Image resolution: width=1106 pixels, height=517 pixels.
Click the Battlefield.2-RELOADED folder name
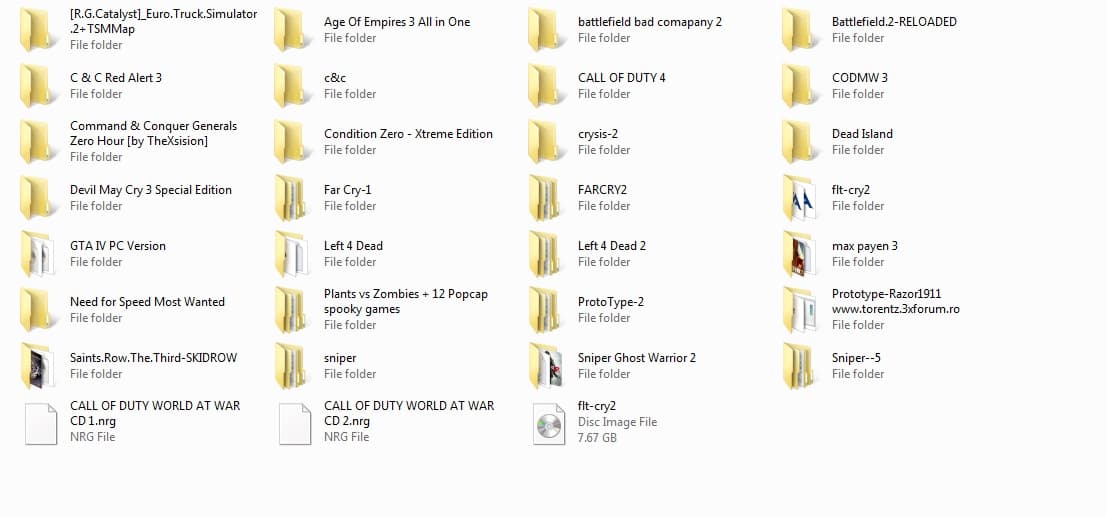[x=893, y=22]
